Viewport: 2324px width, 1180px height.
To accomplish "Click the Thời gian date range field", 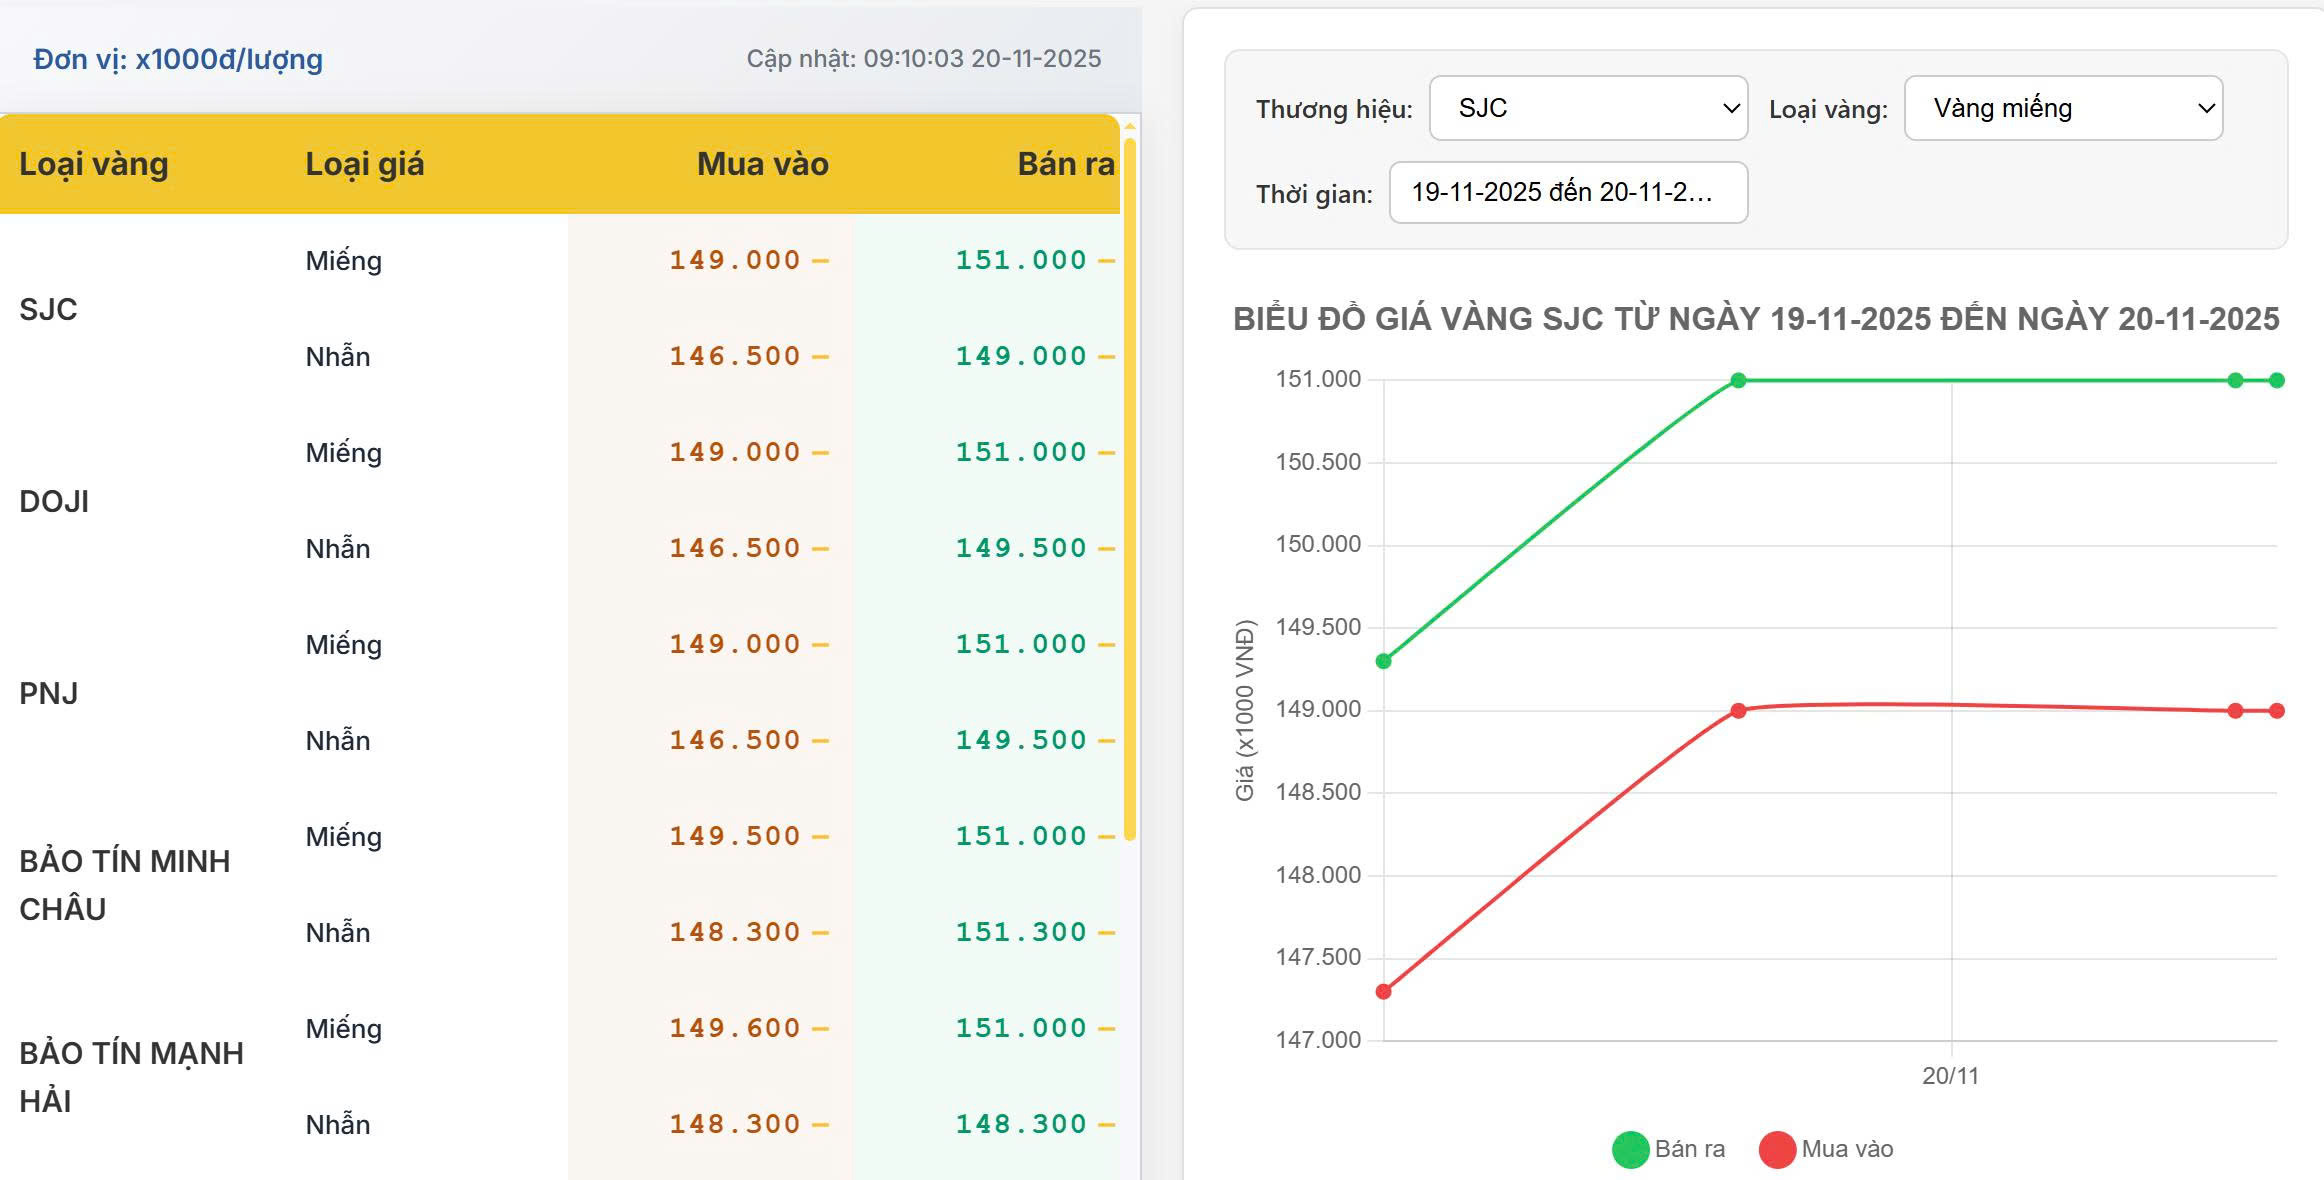I will (x=1567, y=192).
